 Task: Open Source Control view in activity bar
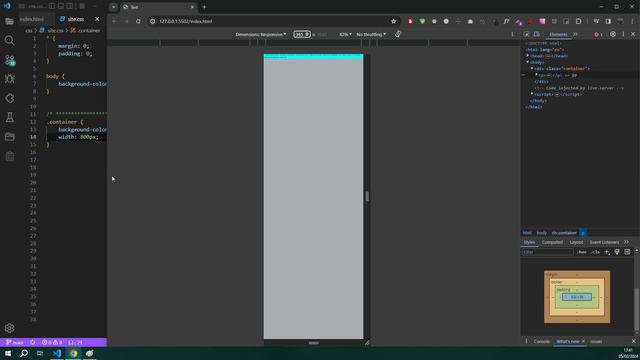click(x=9, y=60)
